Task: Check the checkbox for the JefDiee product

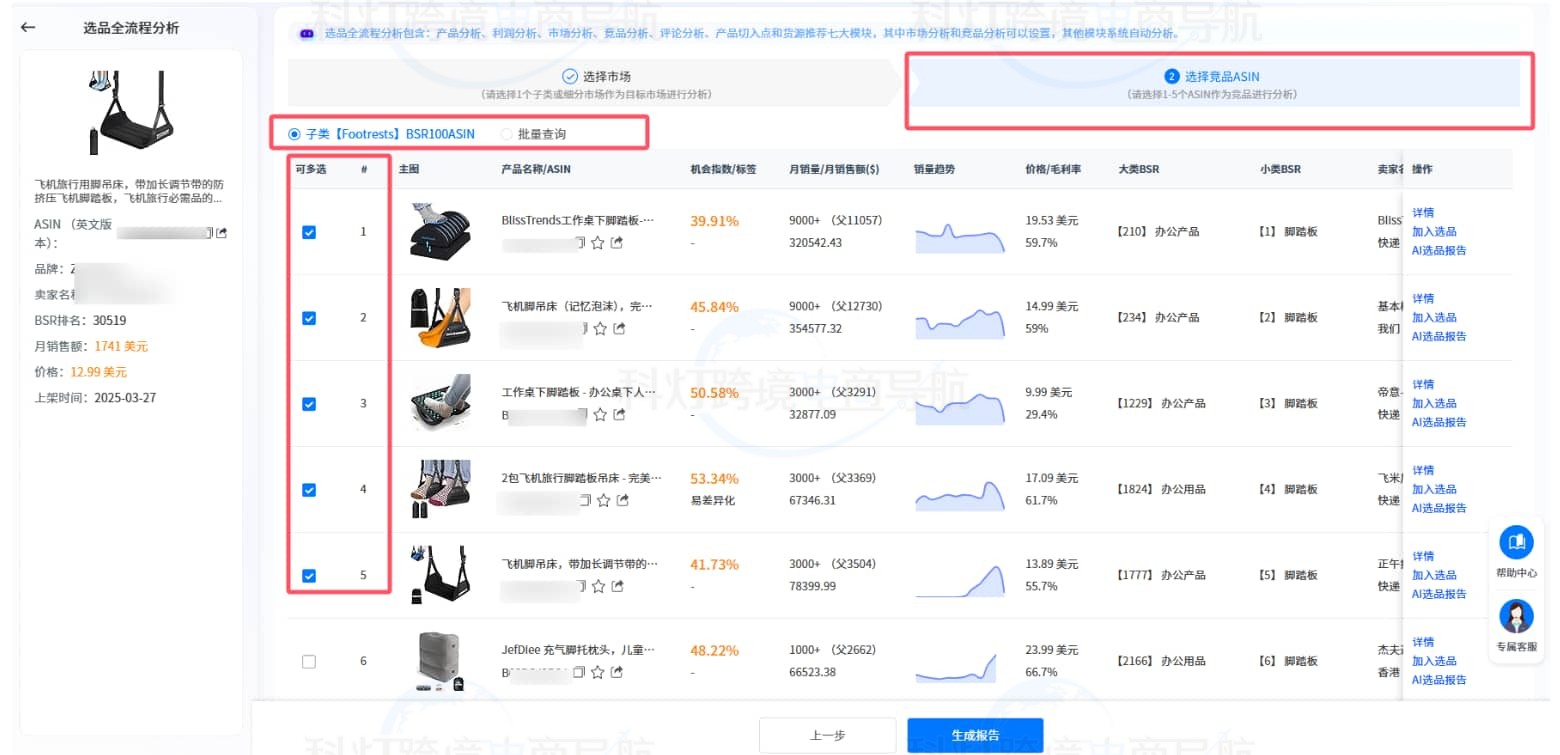Action: coord(309,660)
